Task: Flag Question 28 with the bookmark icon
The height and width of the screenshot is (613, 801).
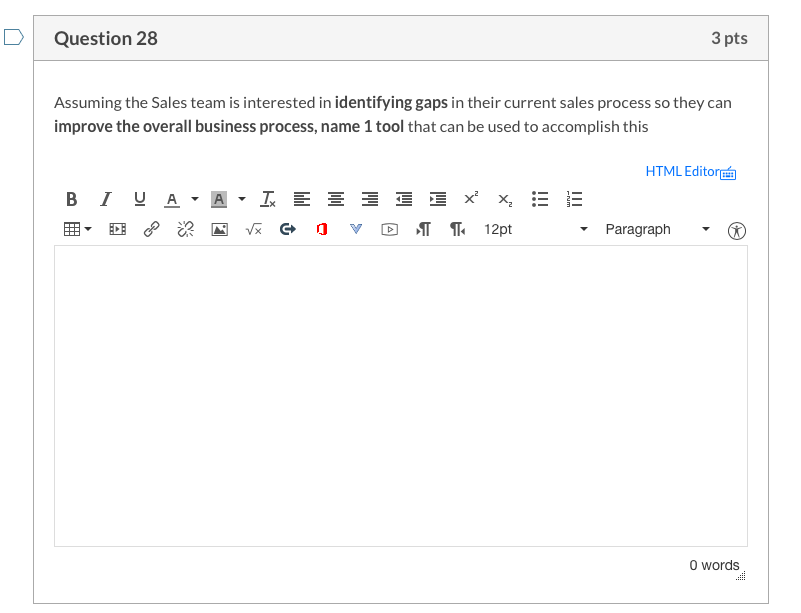Action: click(14, 37)
